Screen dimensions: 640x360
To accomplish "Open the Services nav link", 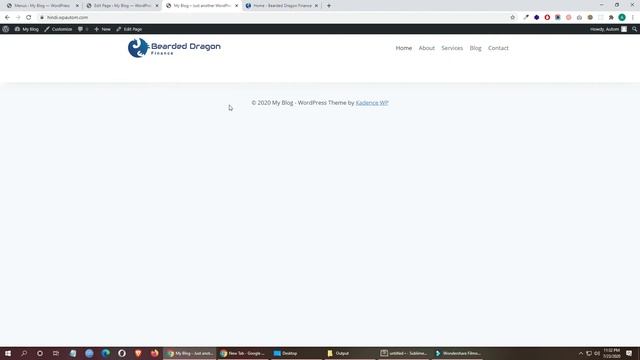I will click(x=452, y=48).
